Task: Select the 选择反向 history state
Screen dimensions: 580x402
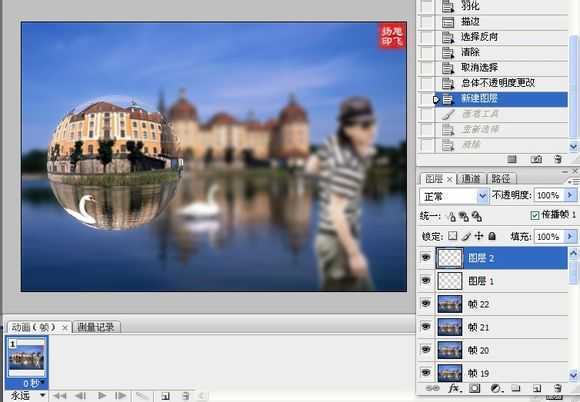Action: 502,37
